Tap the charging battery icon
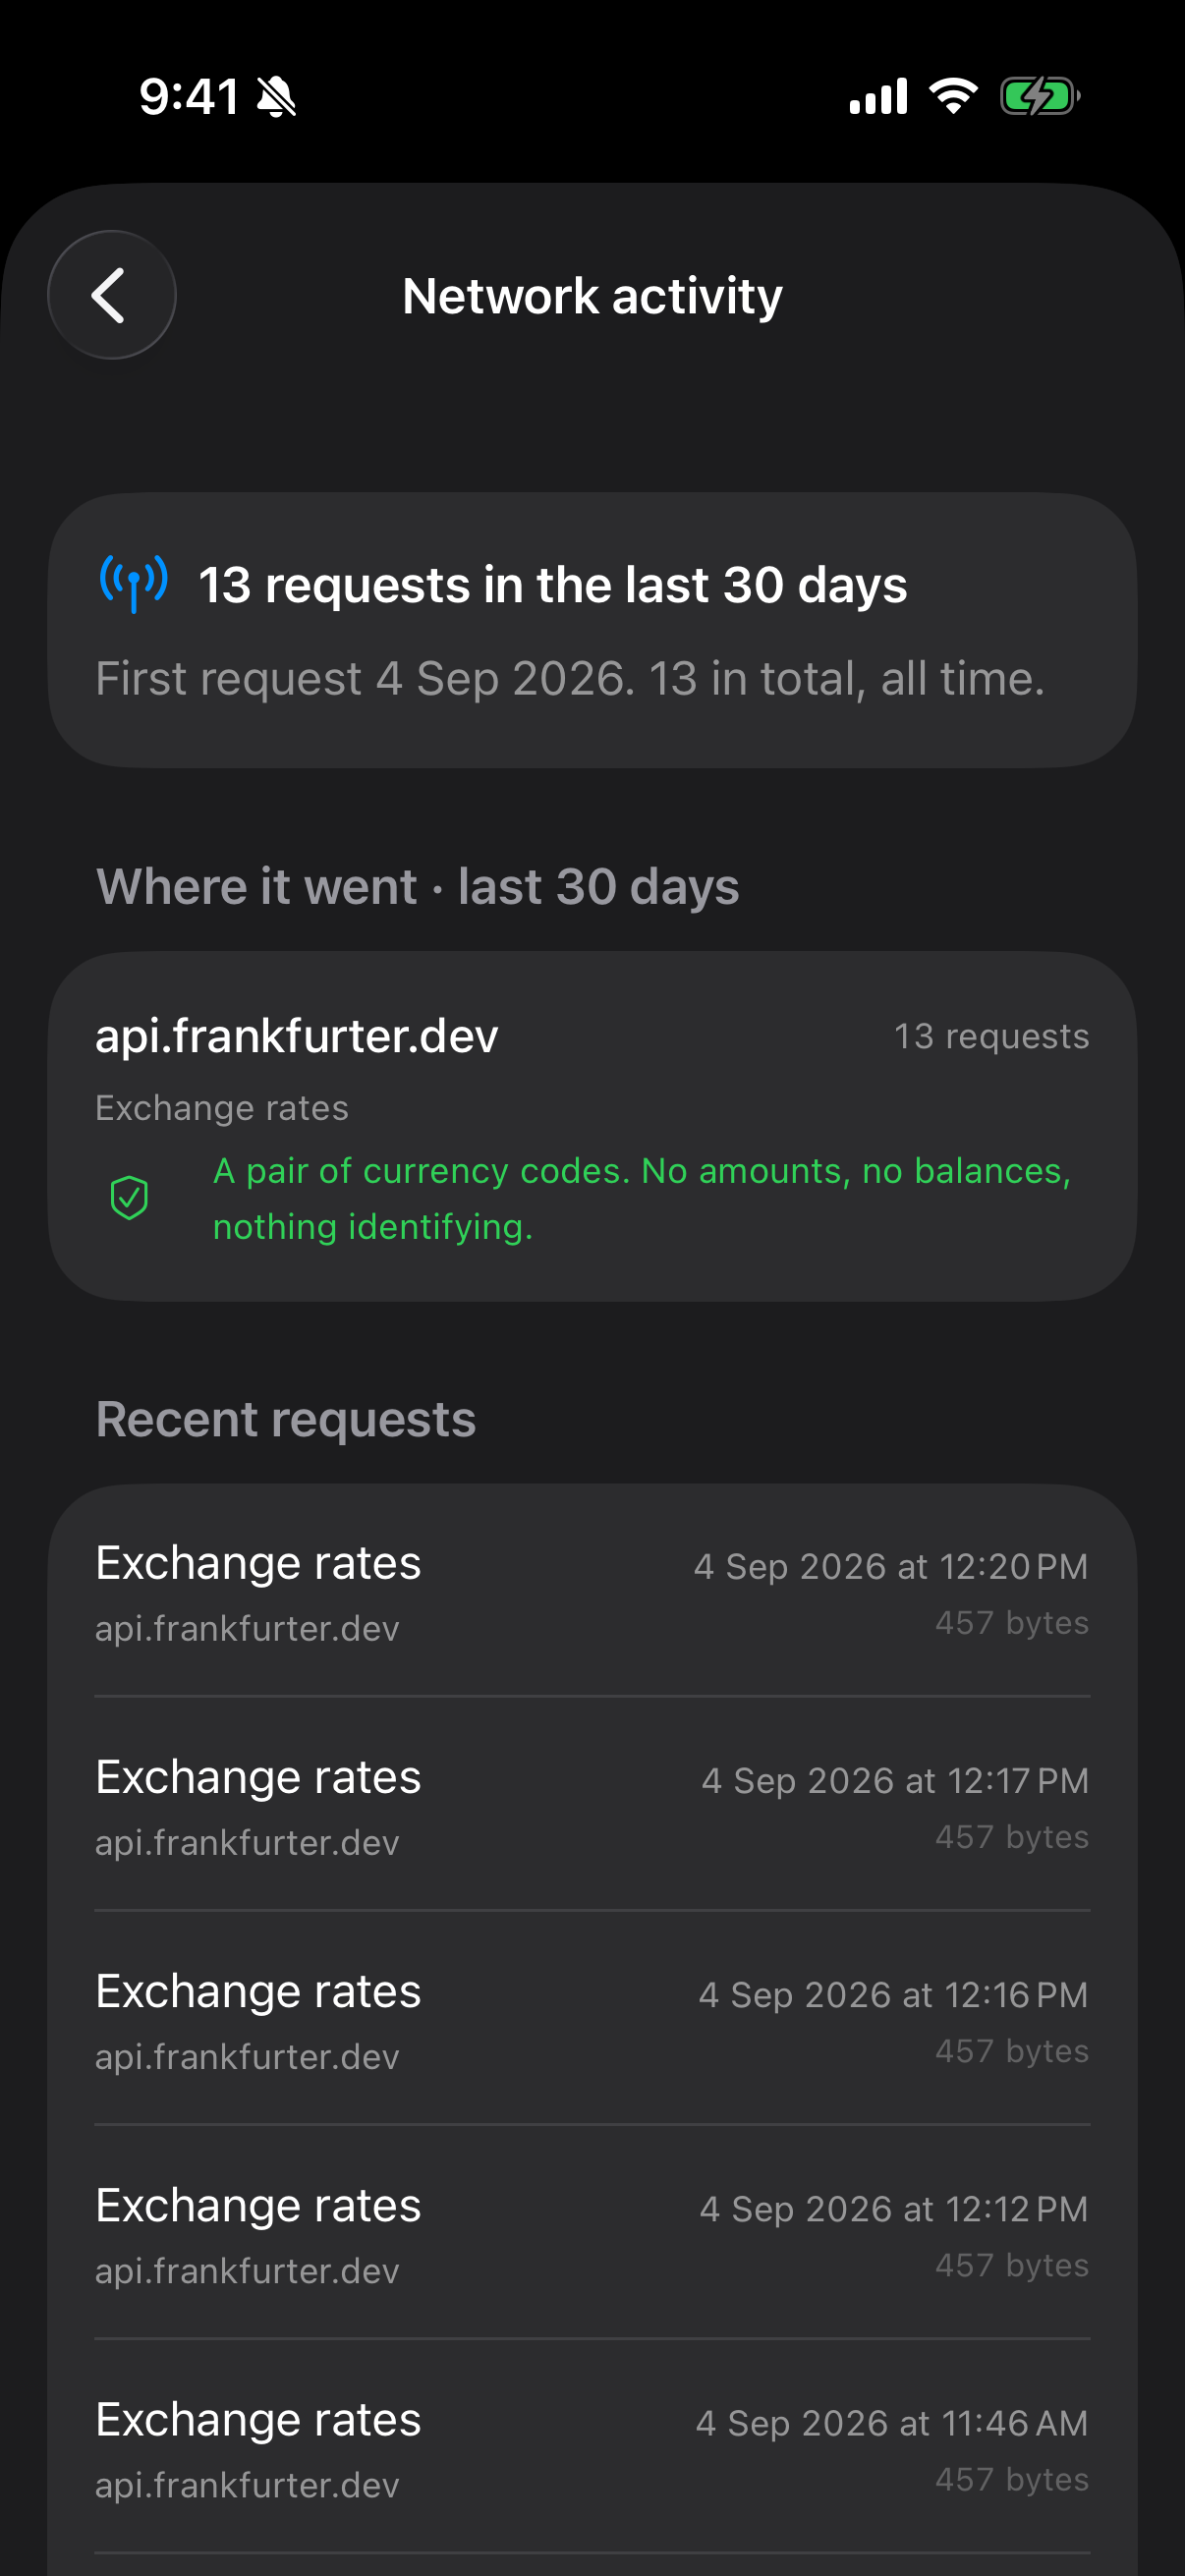Screen dimensions: 1185x2576 coord(1040,97)
